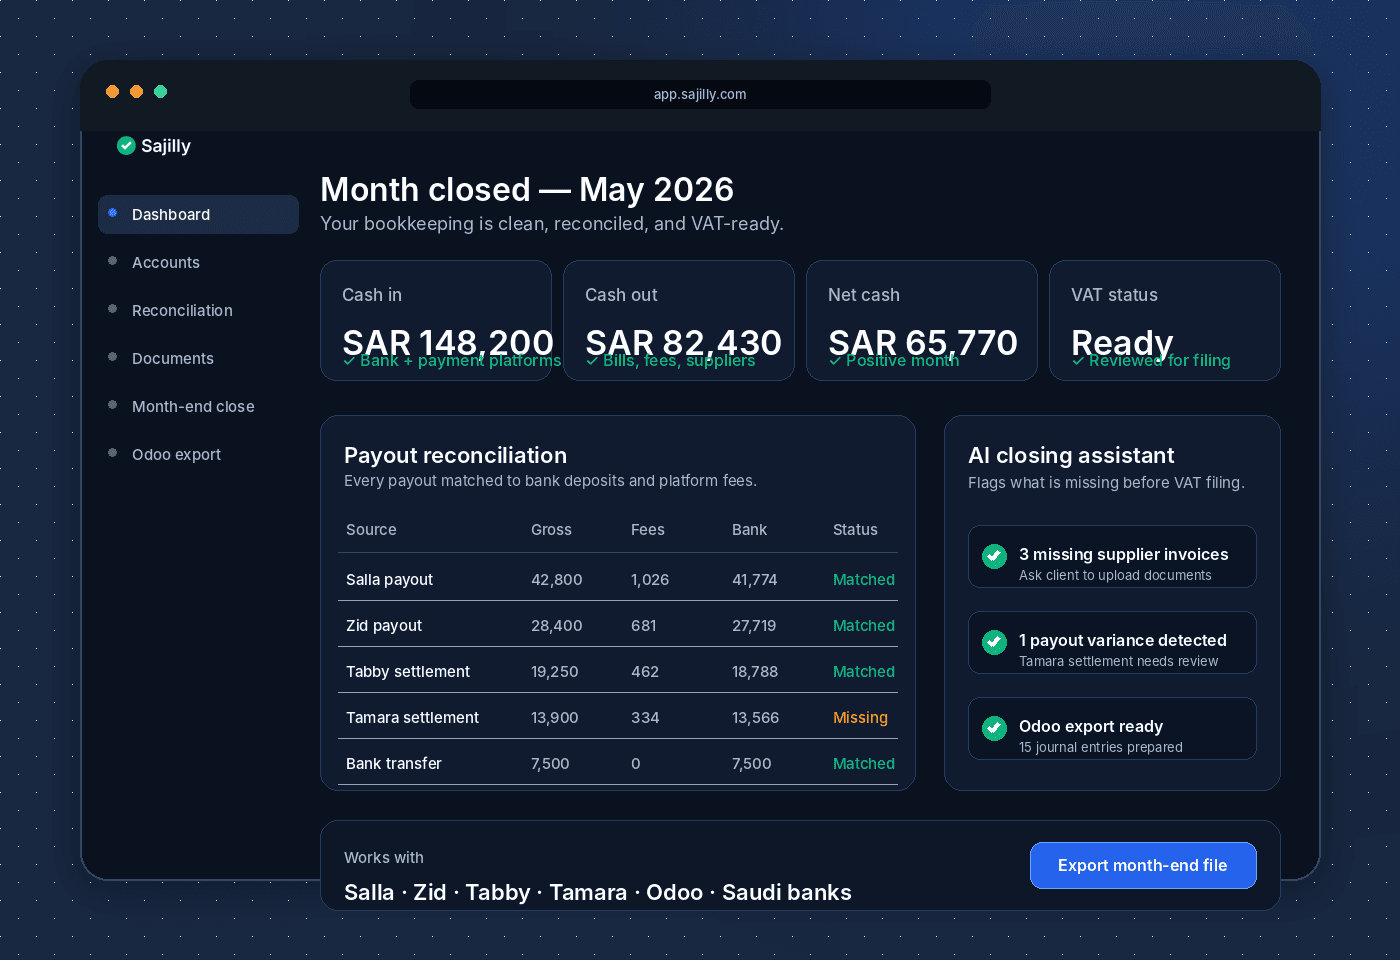The image size is (1400, 960).
Task: Click the Gross column header
Action: [551, 530]
